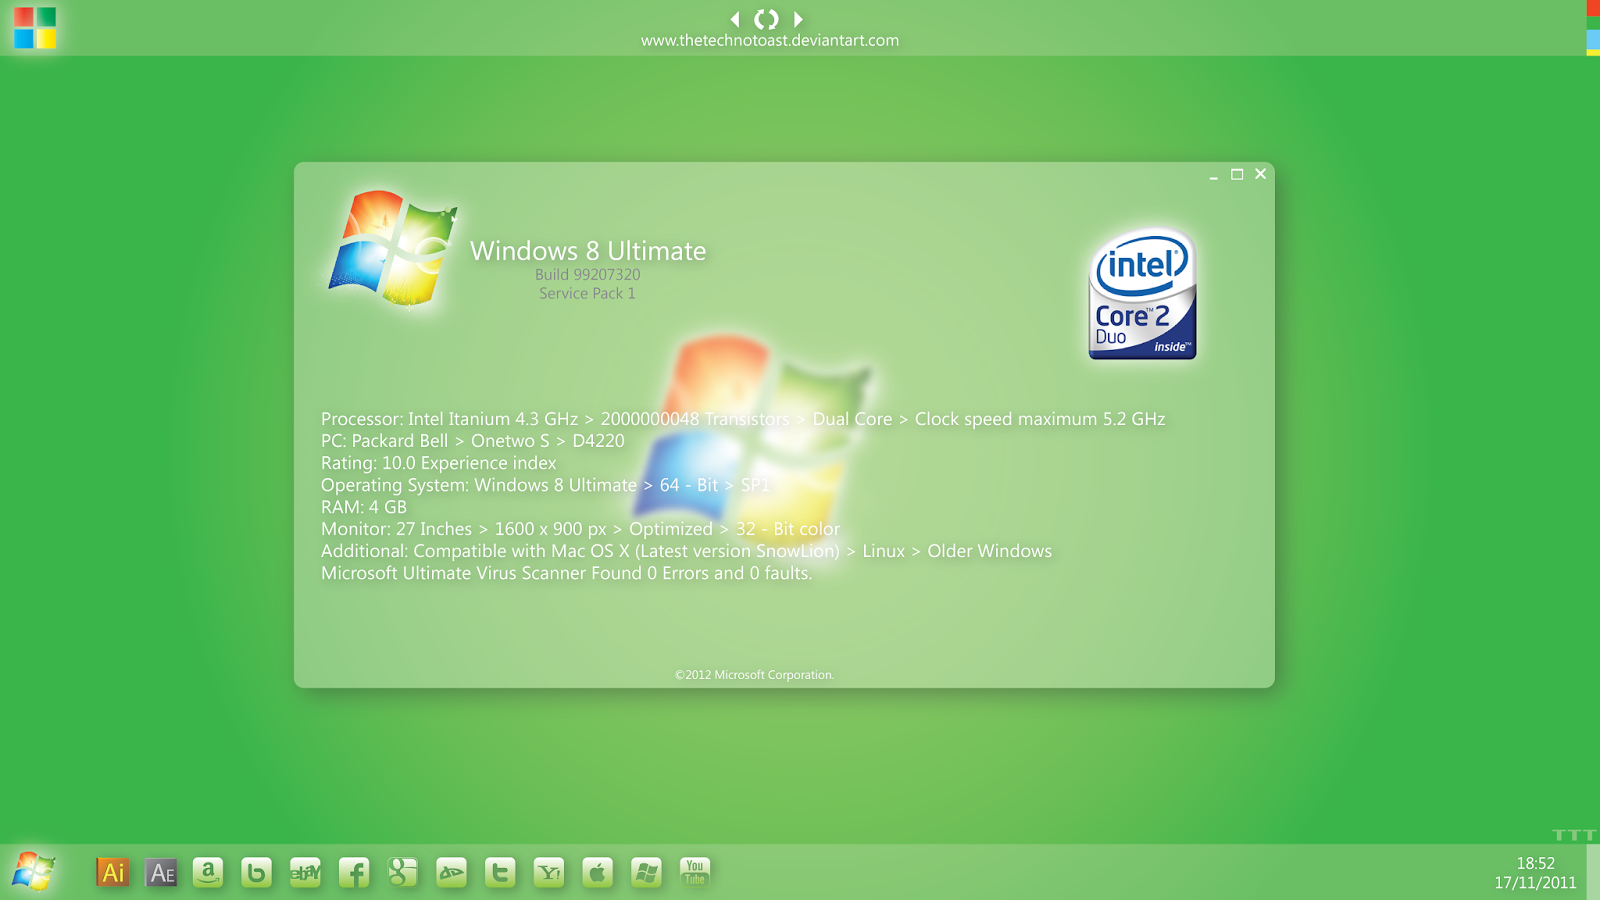Open the Windows flag taskbar icon
Viewport: 1600px width, 900px height.
(646, 872)
